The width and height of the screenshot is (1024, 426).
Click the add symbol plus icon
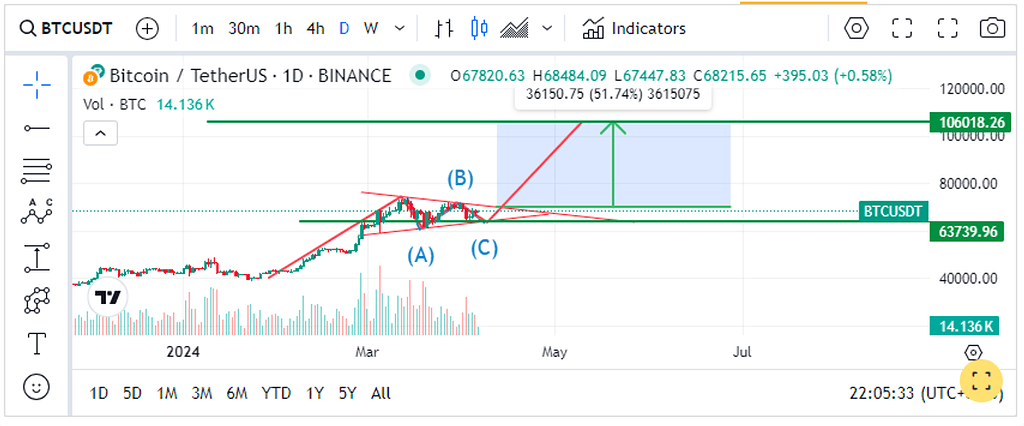[147, 28]
